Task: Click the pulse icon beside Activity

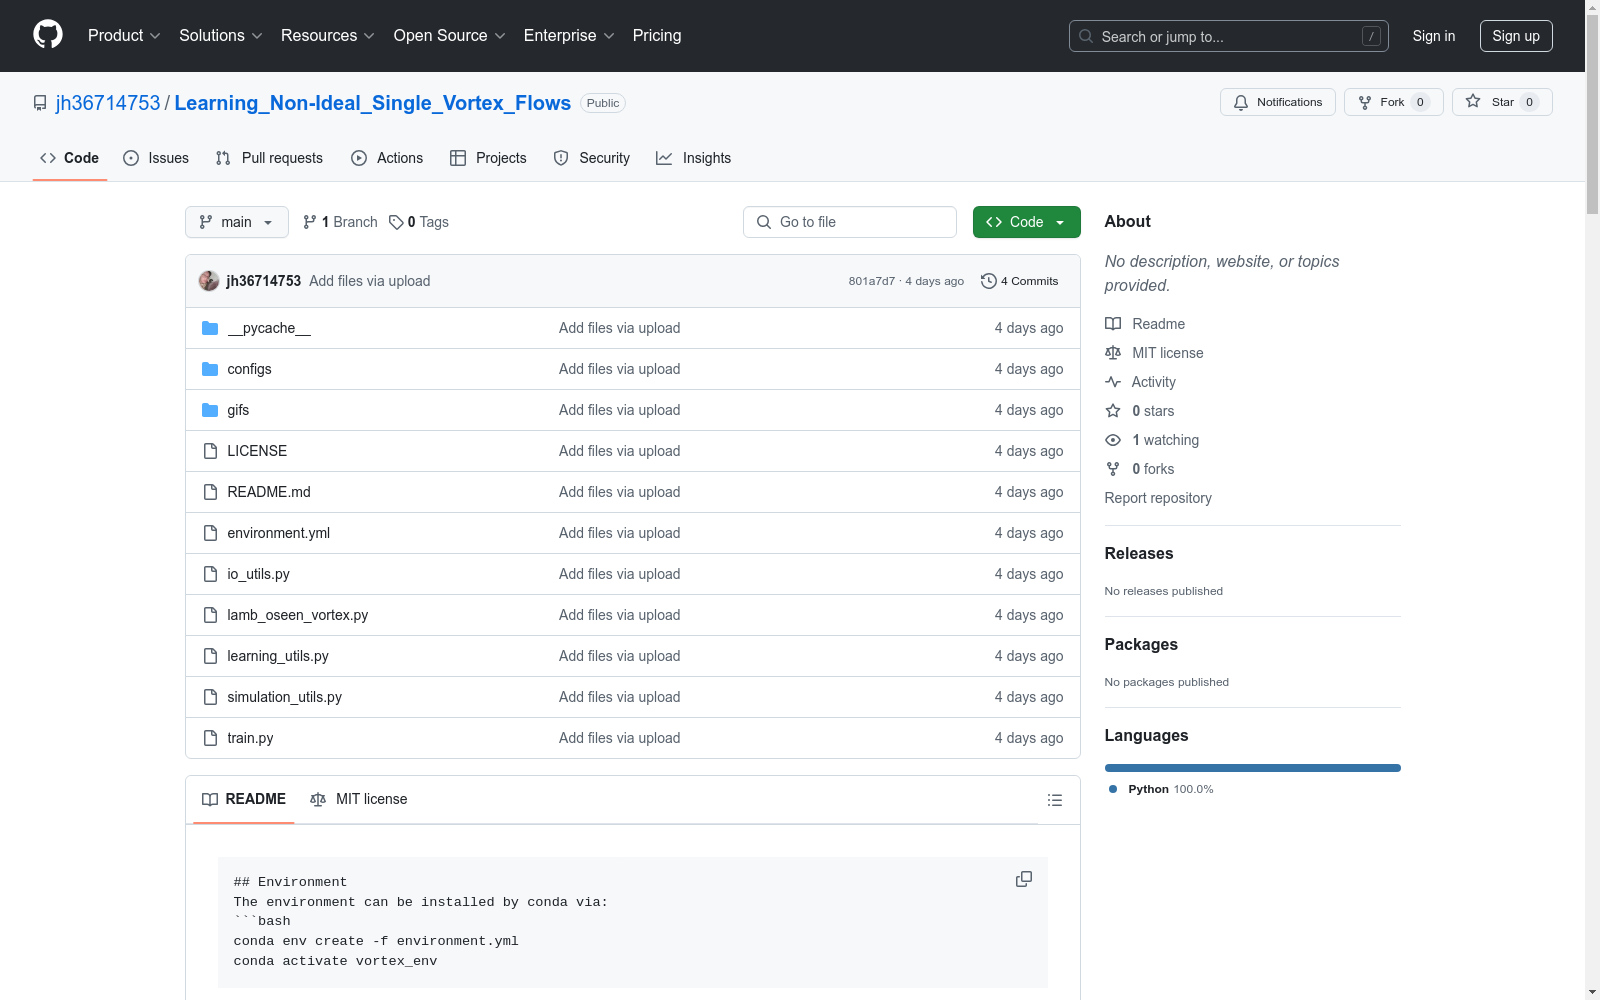Action: click(1113, 382)
